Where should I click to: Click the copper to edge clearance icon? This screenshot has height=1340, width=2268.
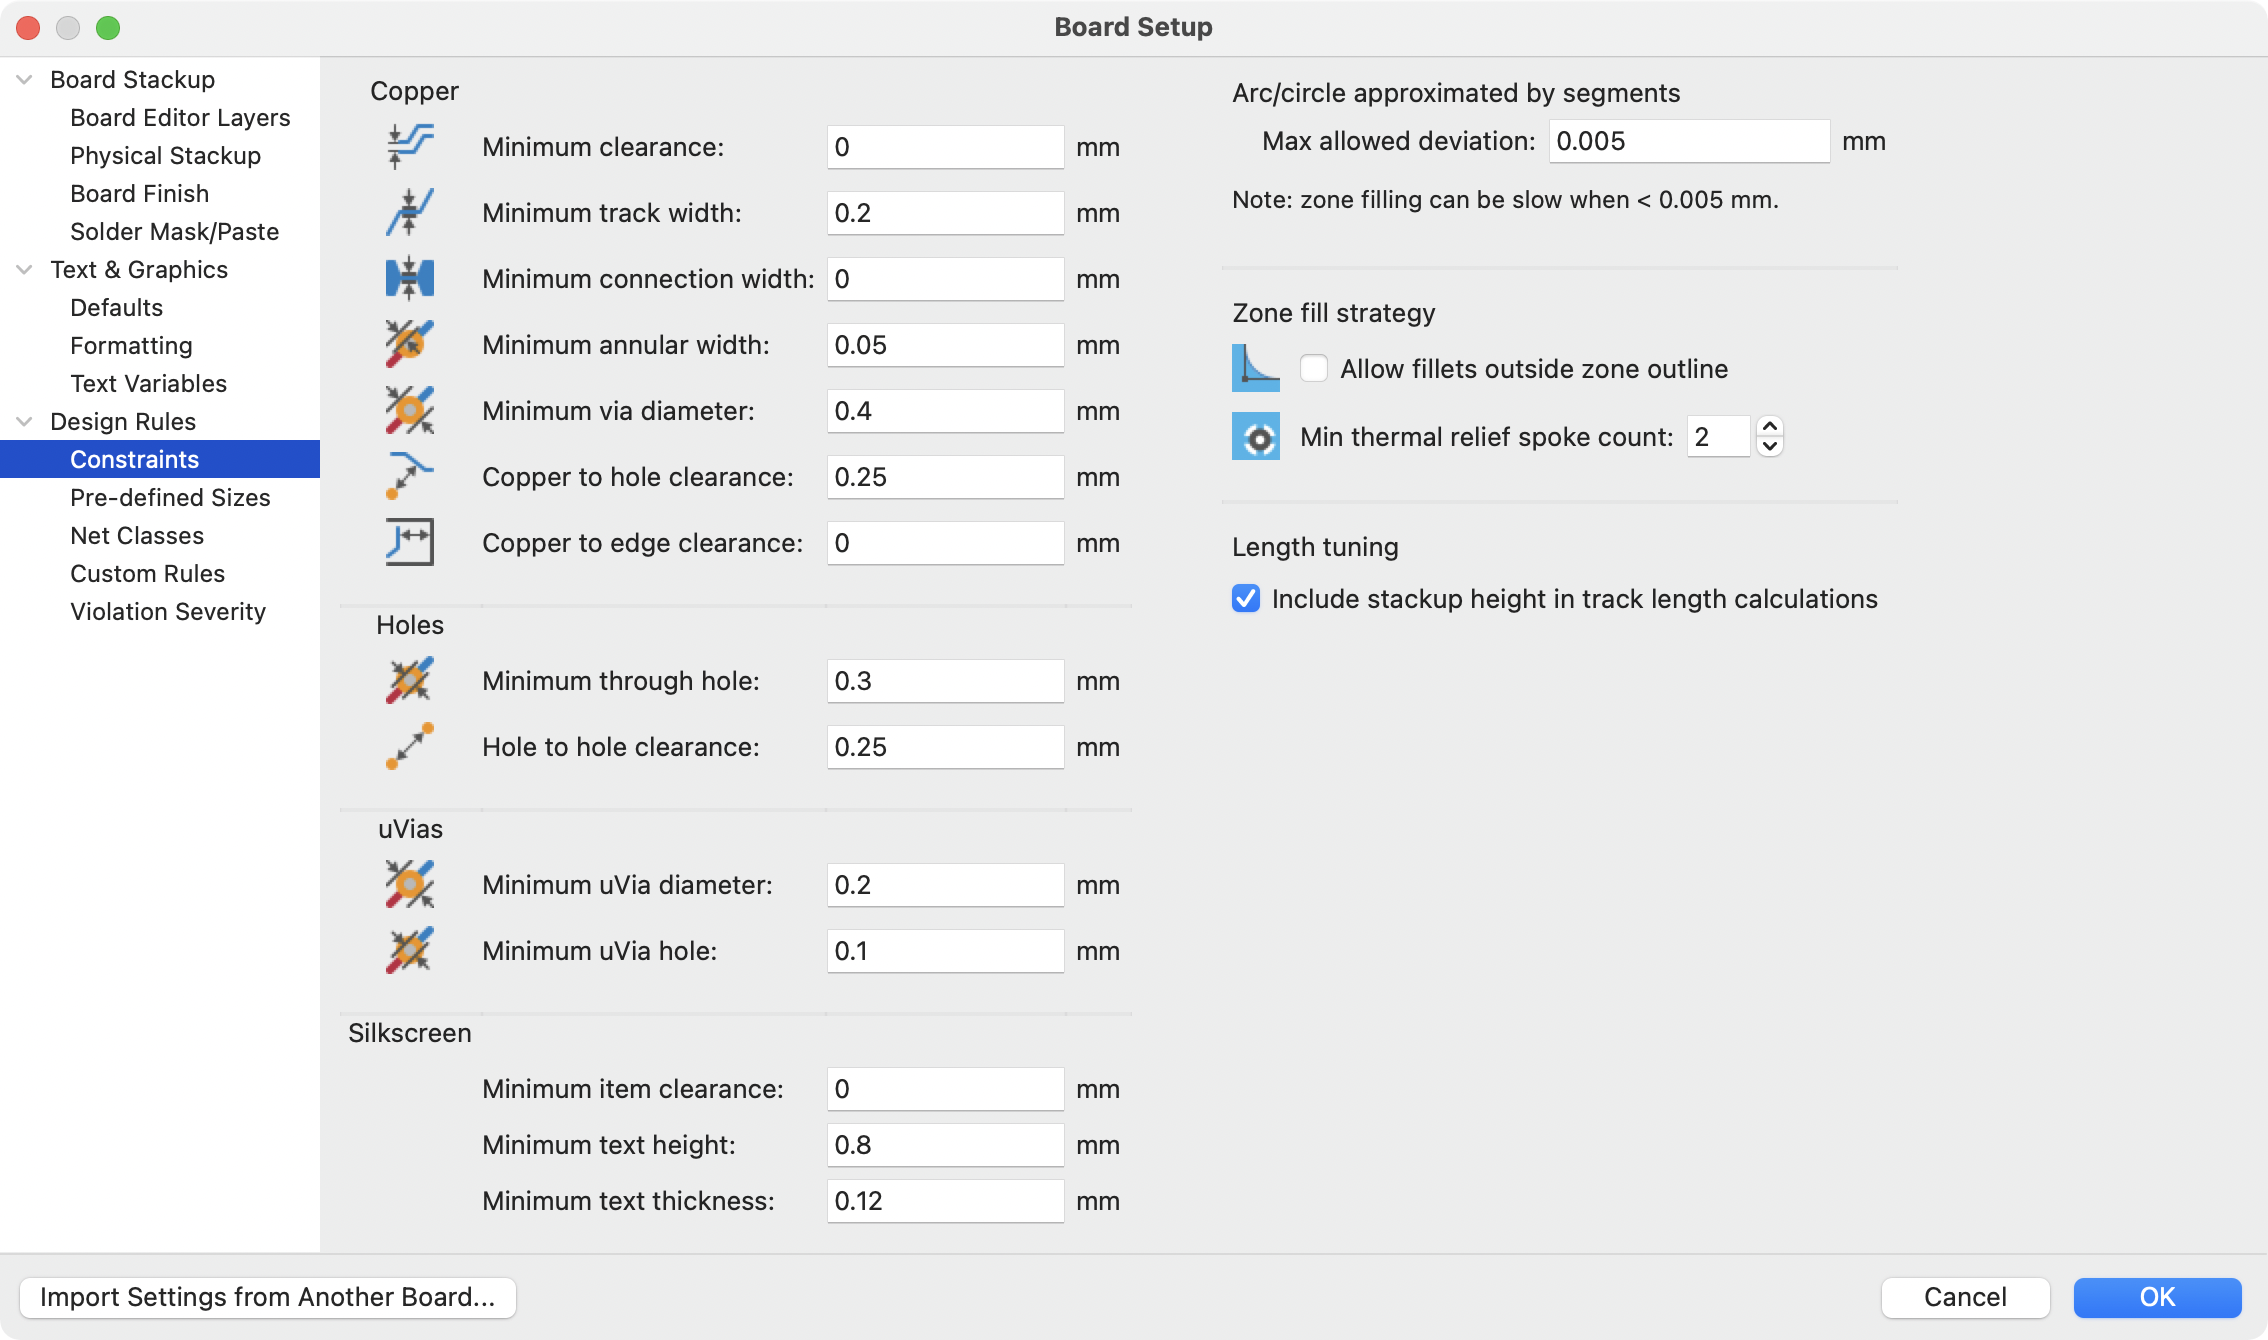click(x=410, y=542)
